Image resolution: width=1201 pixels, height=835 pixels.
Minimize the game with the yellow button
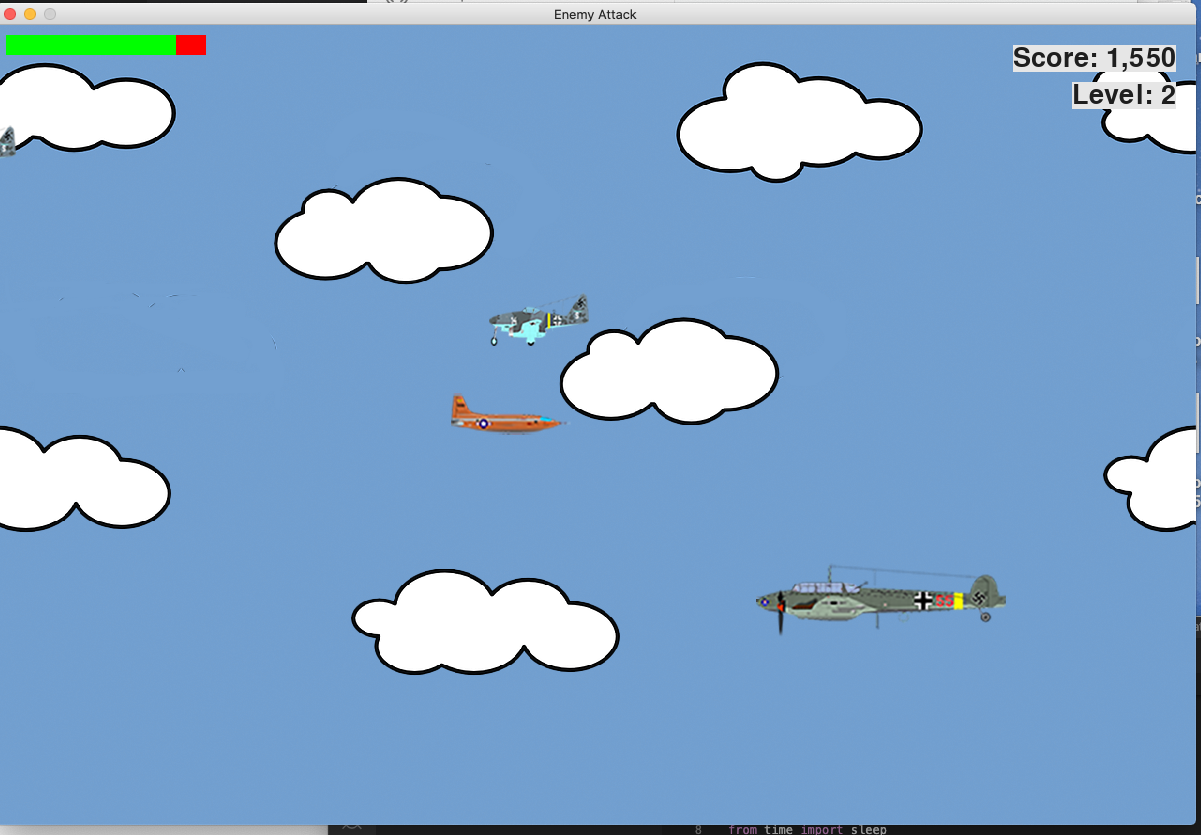tap(30, 14)
